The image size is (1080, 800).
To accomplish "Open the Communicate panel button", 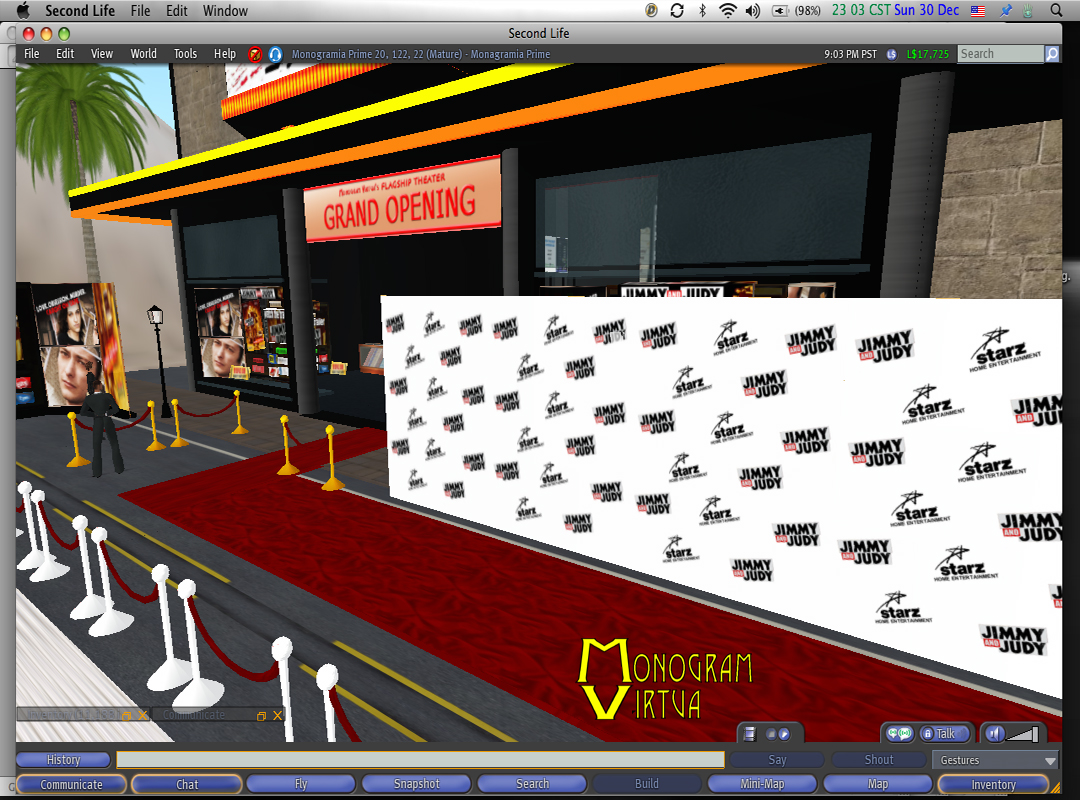I will [71, 784].
